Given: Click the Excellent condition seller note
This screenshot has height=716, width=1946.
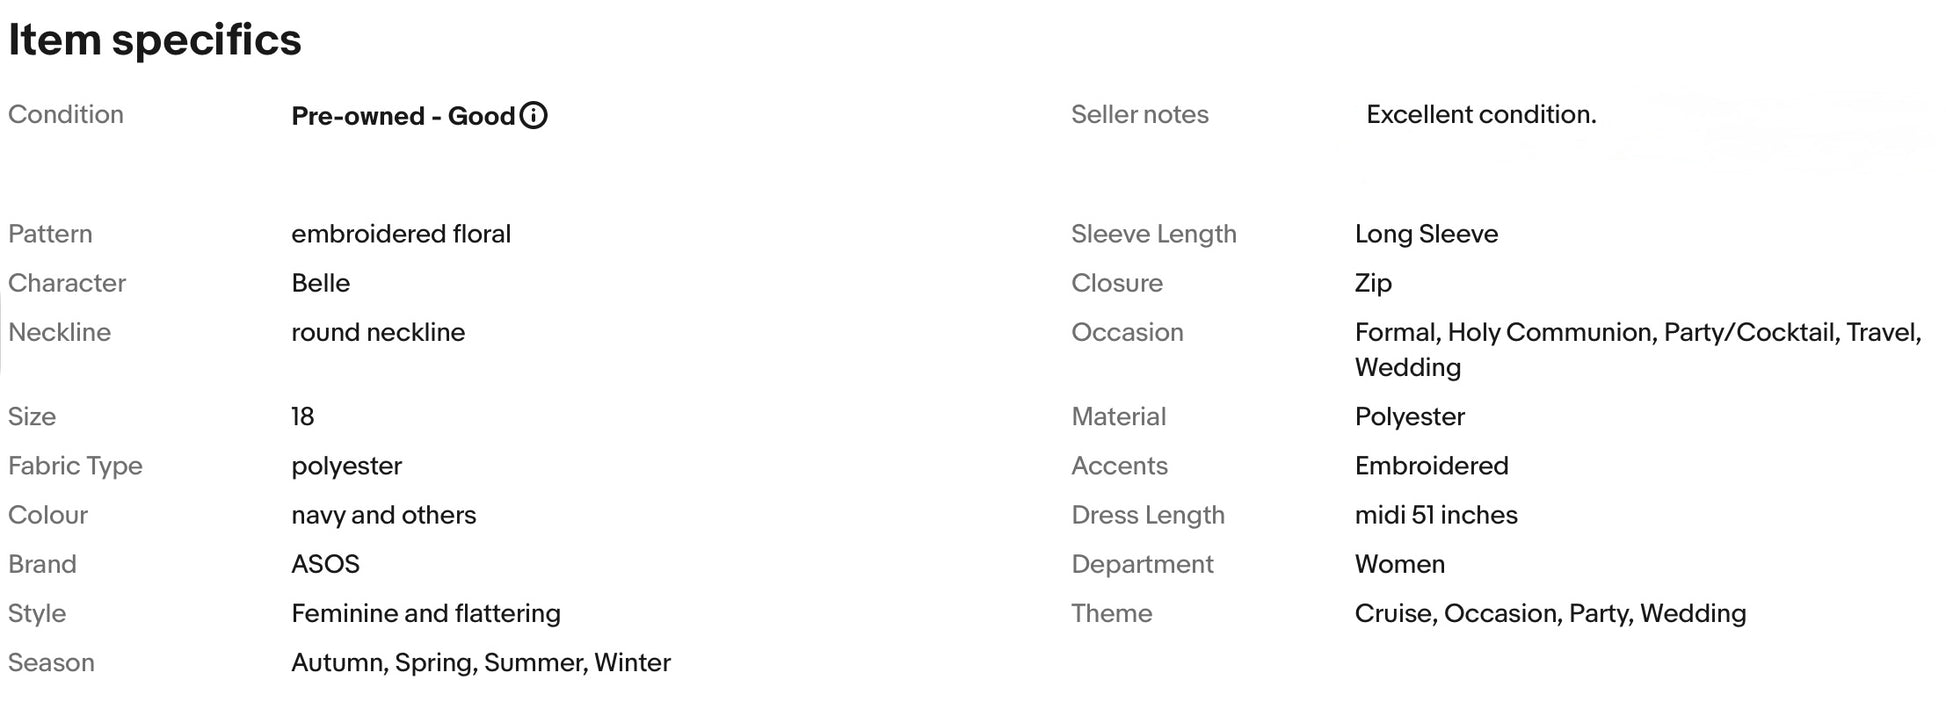Looking at the screenshot, I should tap(1480, 115).
